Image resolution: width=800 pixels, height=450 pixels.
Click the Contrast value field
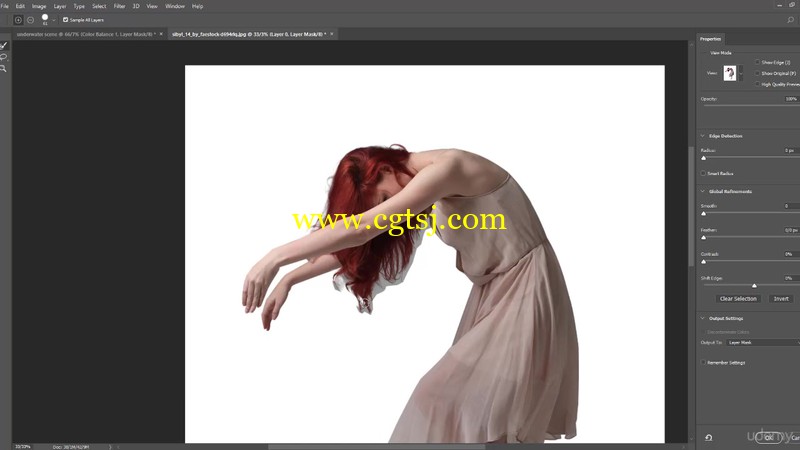click(x=790, y=254)
